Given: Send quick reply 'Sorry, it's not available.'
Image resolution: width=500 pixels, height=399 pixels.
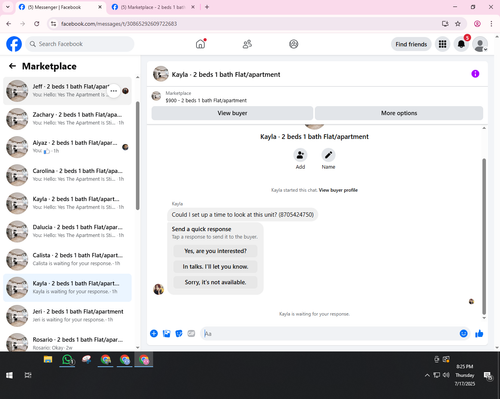Looking at the screenshot, I should click(215, 282).
